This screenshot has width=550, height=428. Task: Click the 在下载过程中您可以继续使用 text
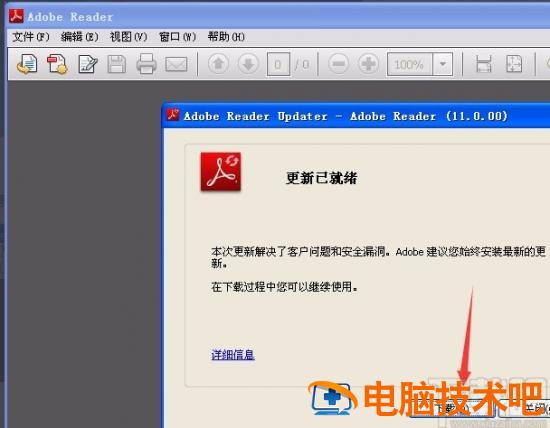(x=285, y=287)
